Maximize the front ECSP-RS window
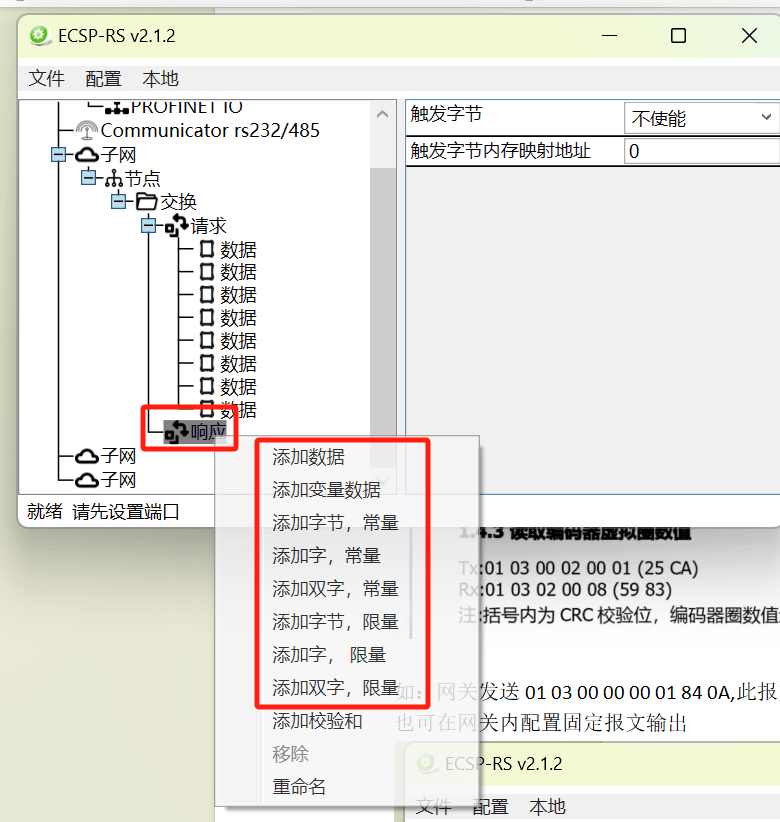 click(x=678, y=36)
